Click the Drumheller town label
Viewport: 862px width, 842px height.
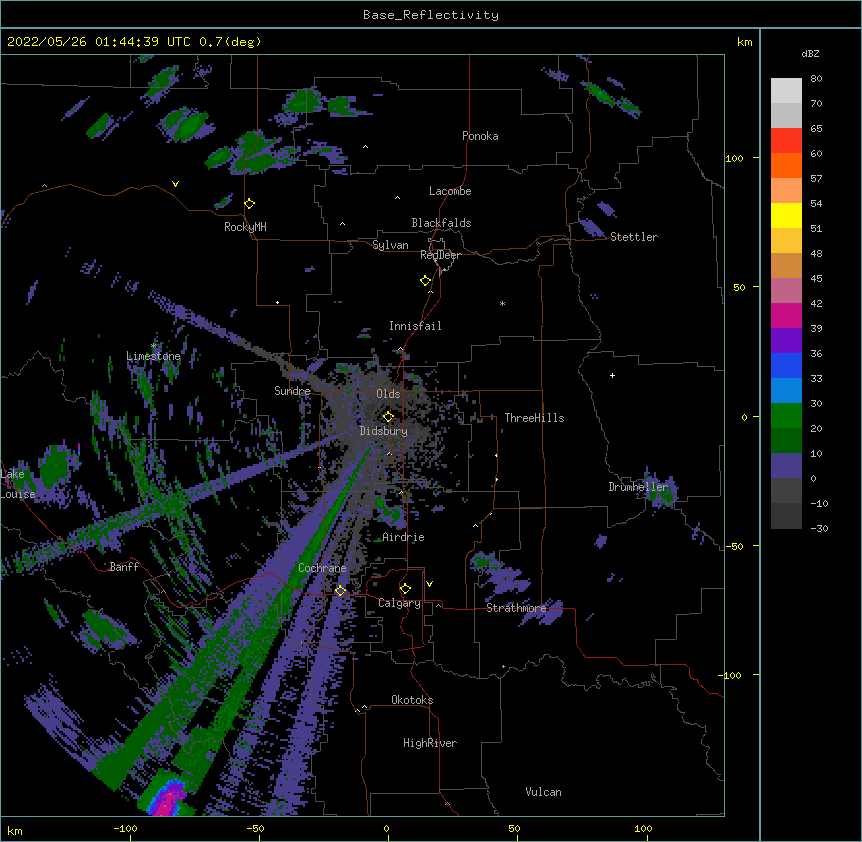pos(638,487)
